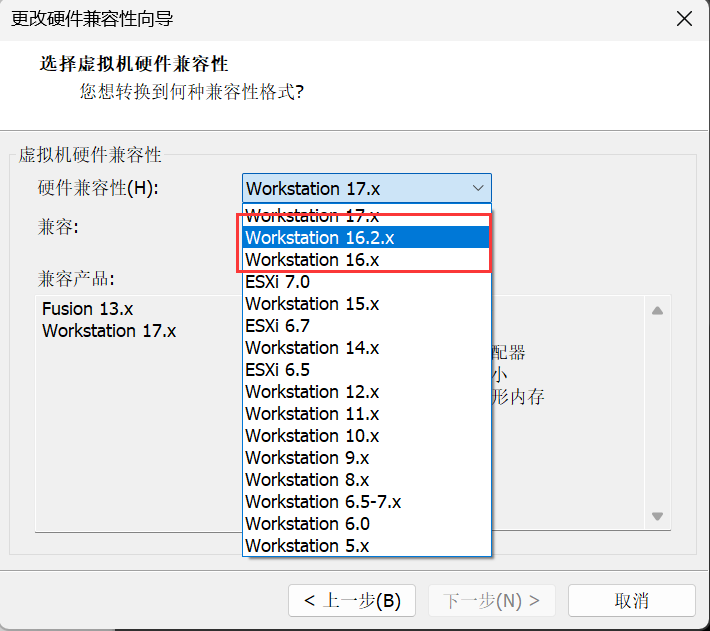The width and height of the screenshot is (710, 631).
Task: Pick ESXi 7.0 compatibility option
Action: (367, 282)
